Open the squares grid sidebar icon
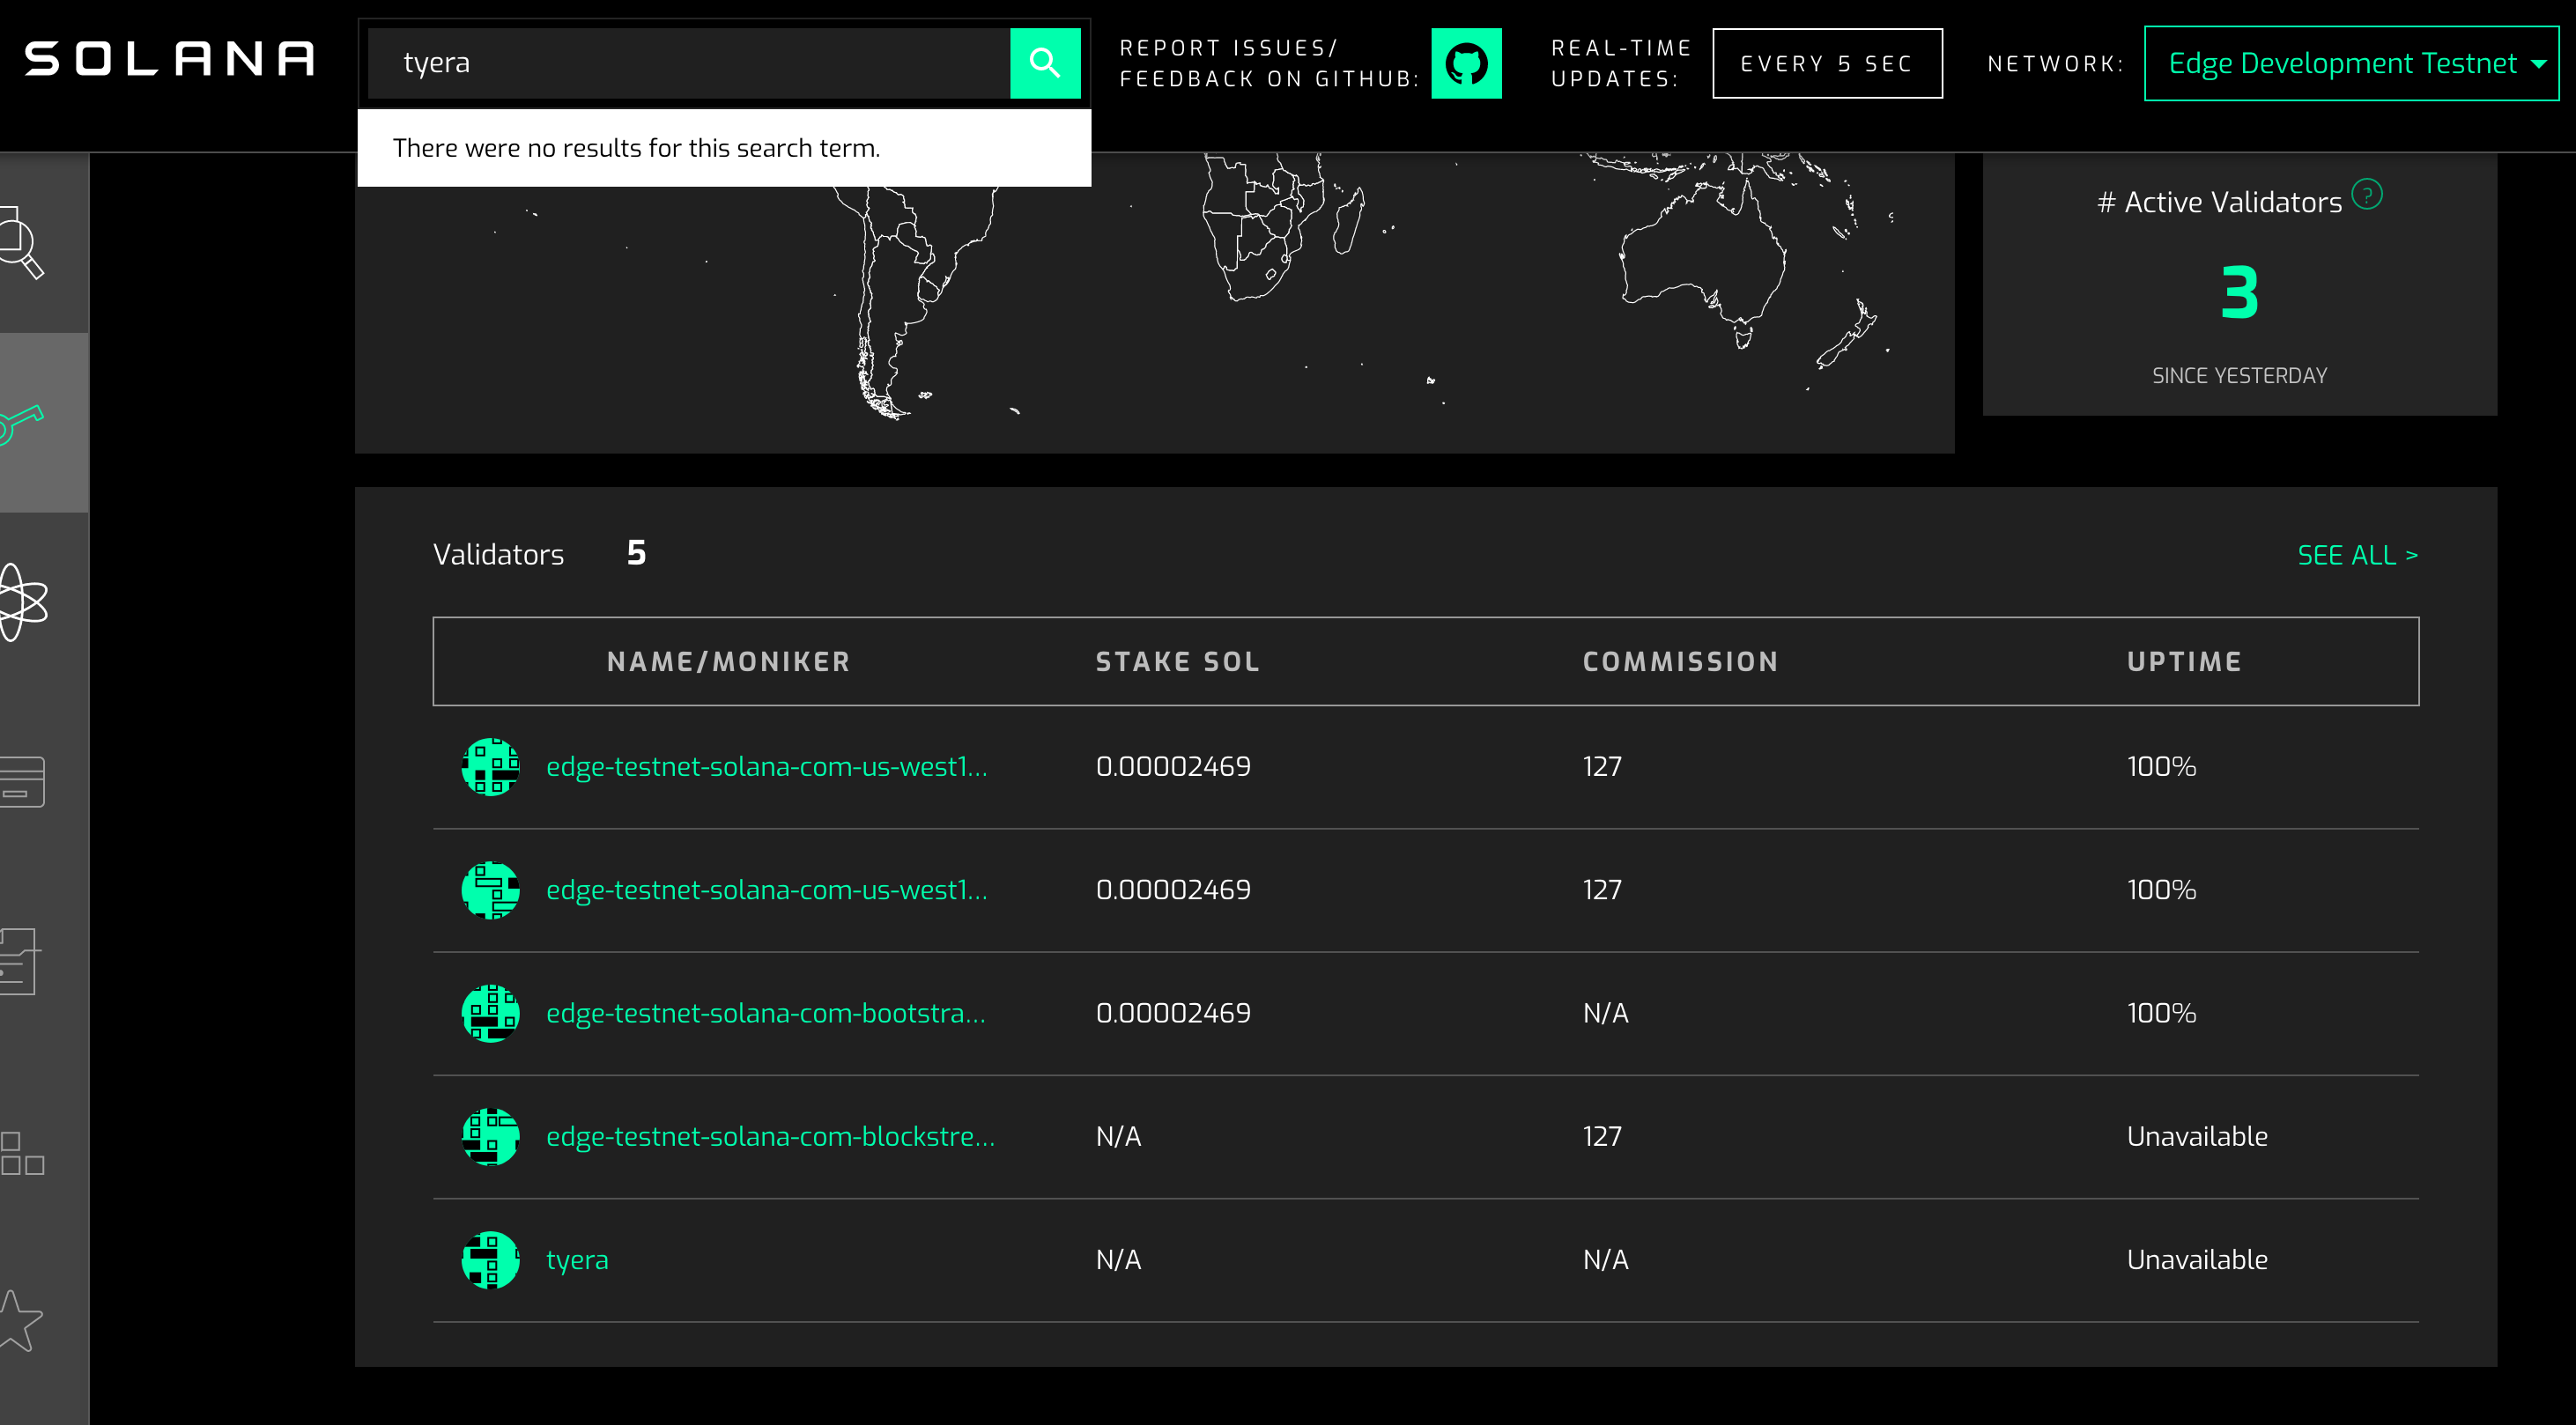This screenshot has width=2576, height=1425. 22,1153
